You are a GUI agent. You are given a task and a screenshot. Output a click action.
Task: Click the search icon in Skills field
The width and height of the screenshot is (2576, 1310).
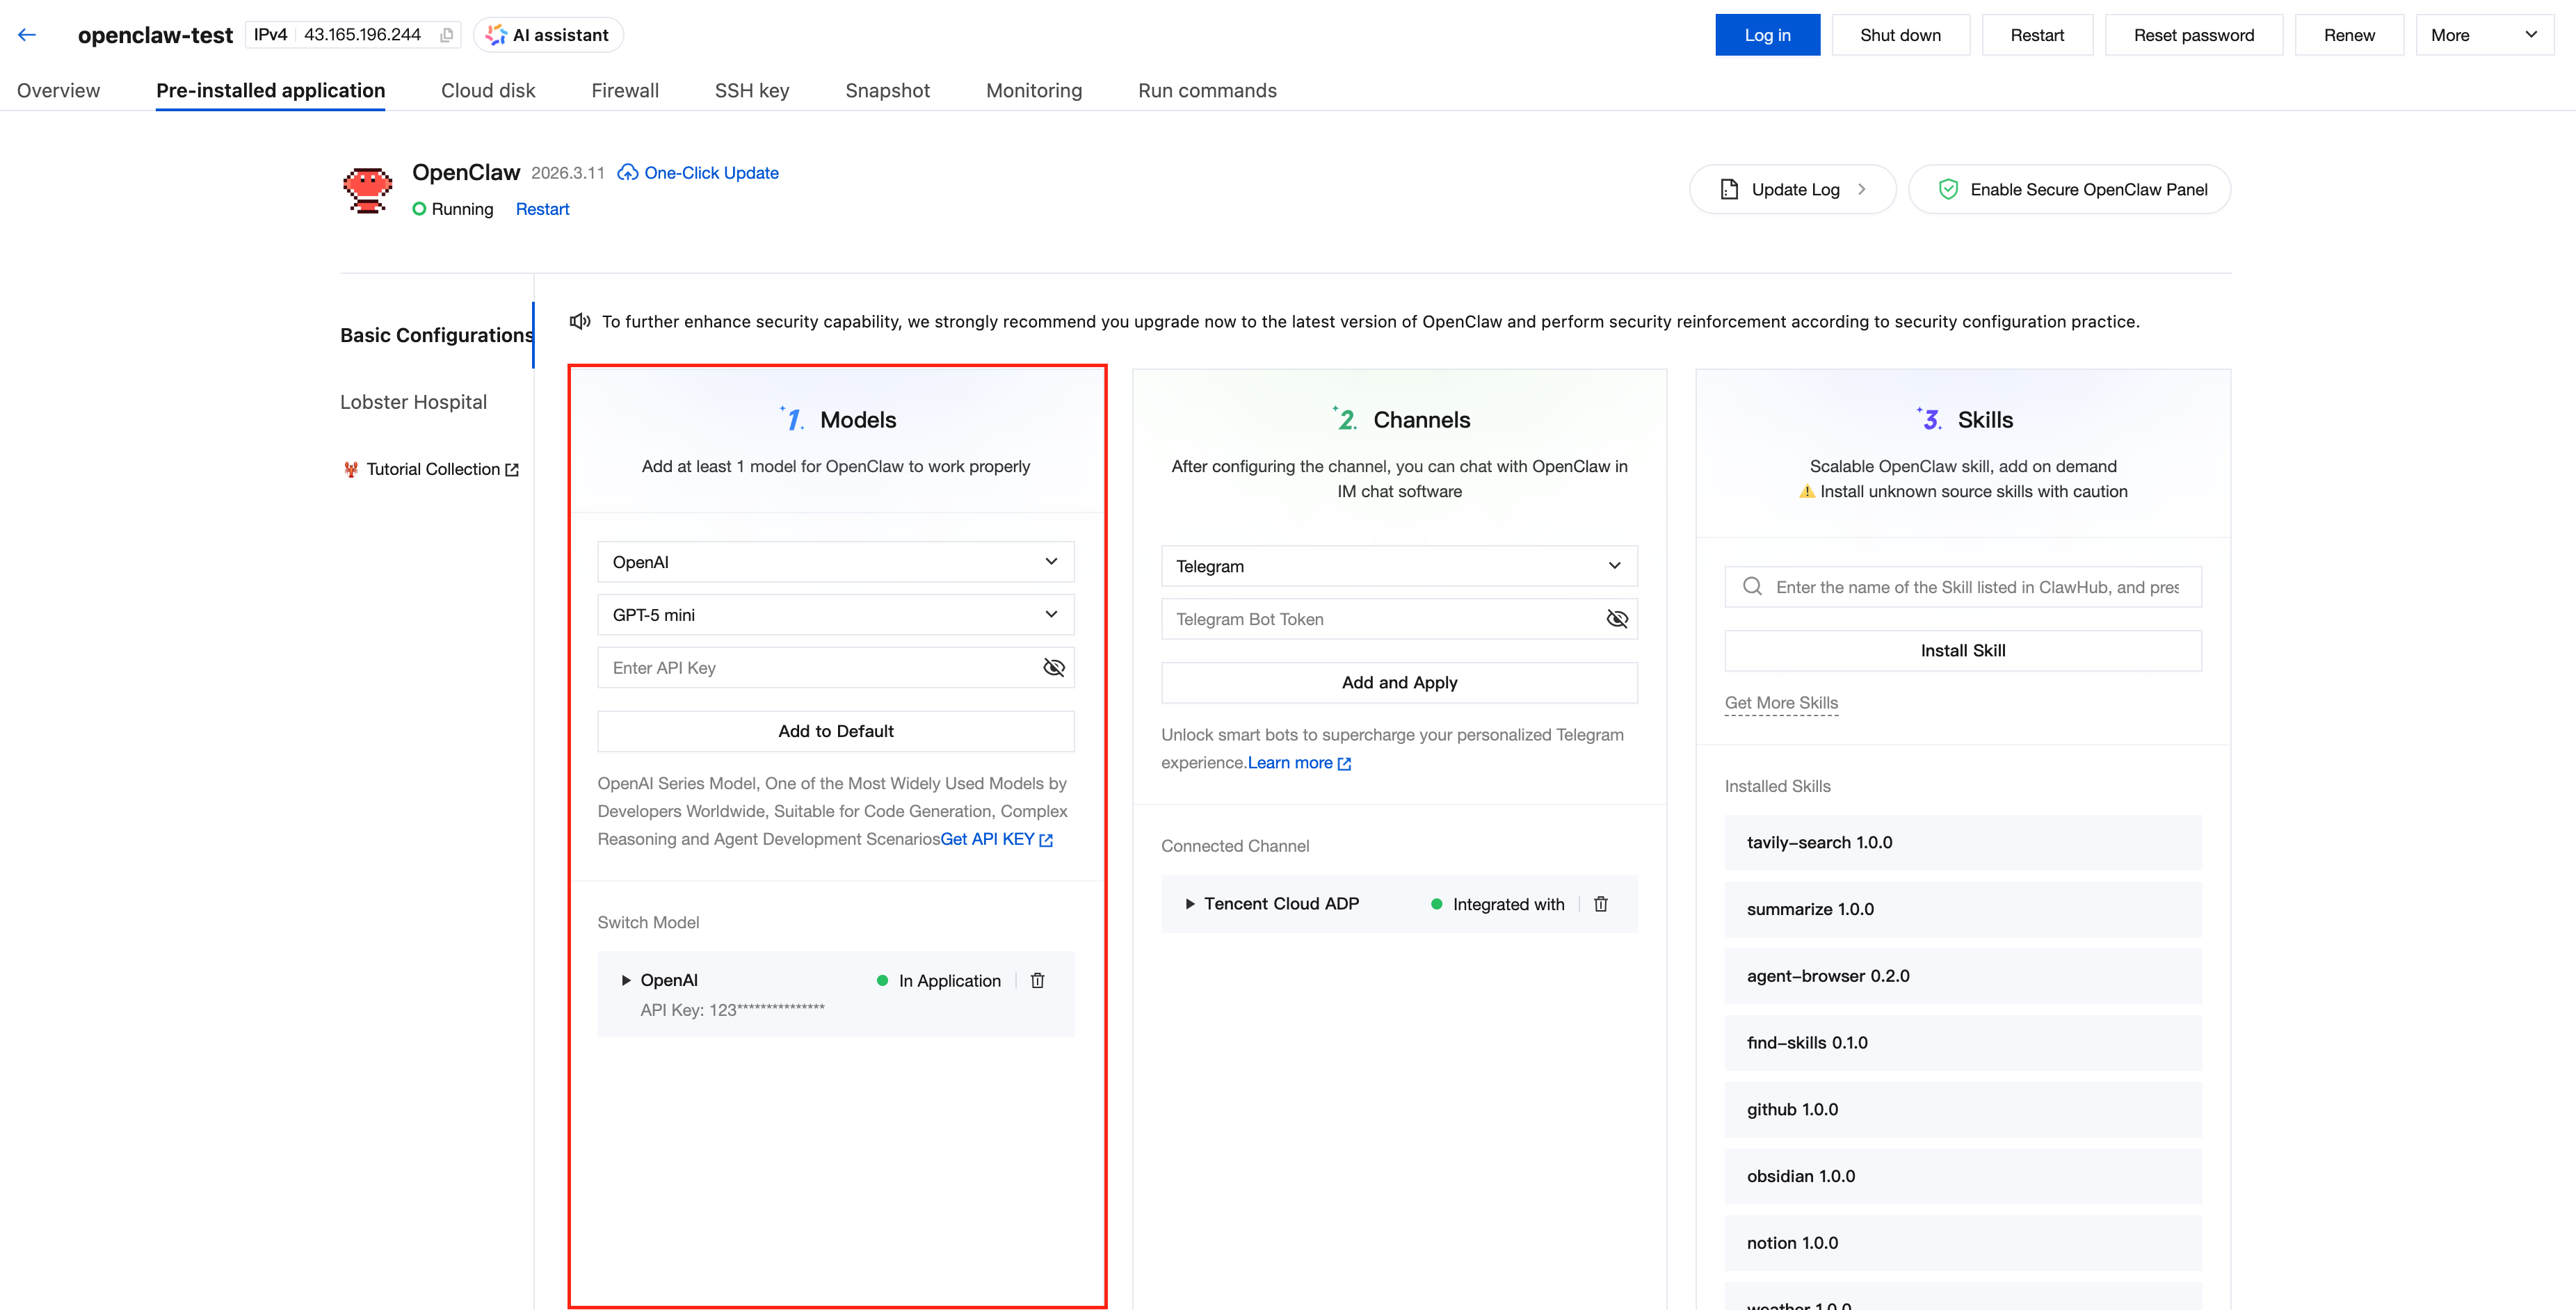tap(1752, 587)
